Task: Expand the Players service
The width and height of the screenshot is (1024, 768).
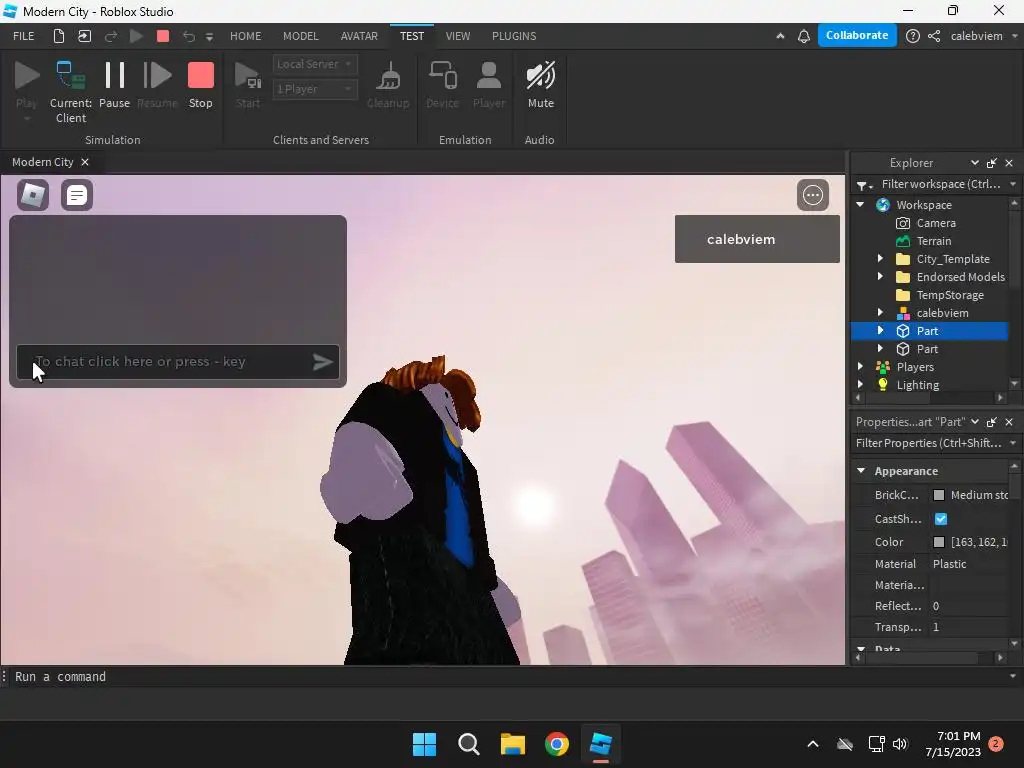Action: coord(860,367)
